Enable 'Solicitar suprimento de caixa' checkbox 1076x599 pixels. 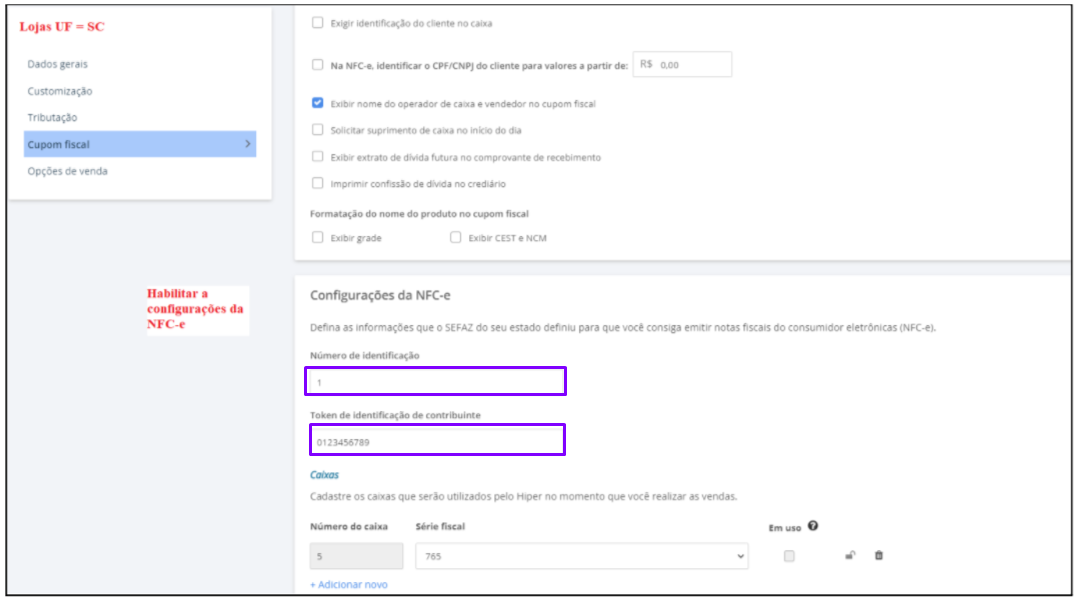click(318, 130)
